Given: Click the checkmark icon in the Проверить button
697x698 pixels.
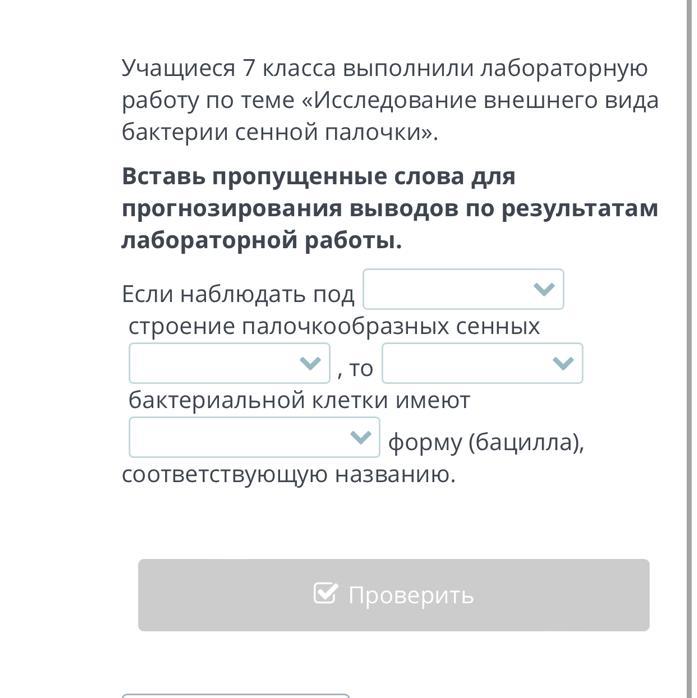Looking at the screenshot, I should (x=326, y=594).
